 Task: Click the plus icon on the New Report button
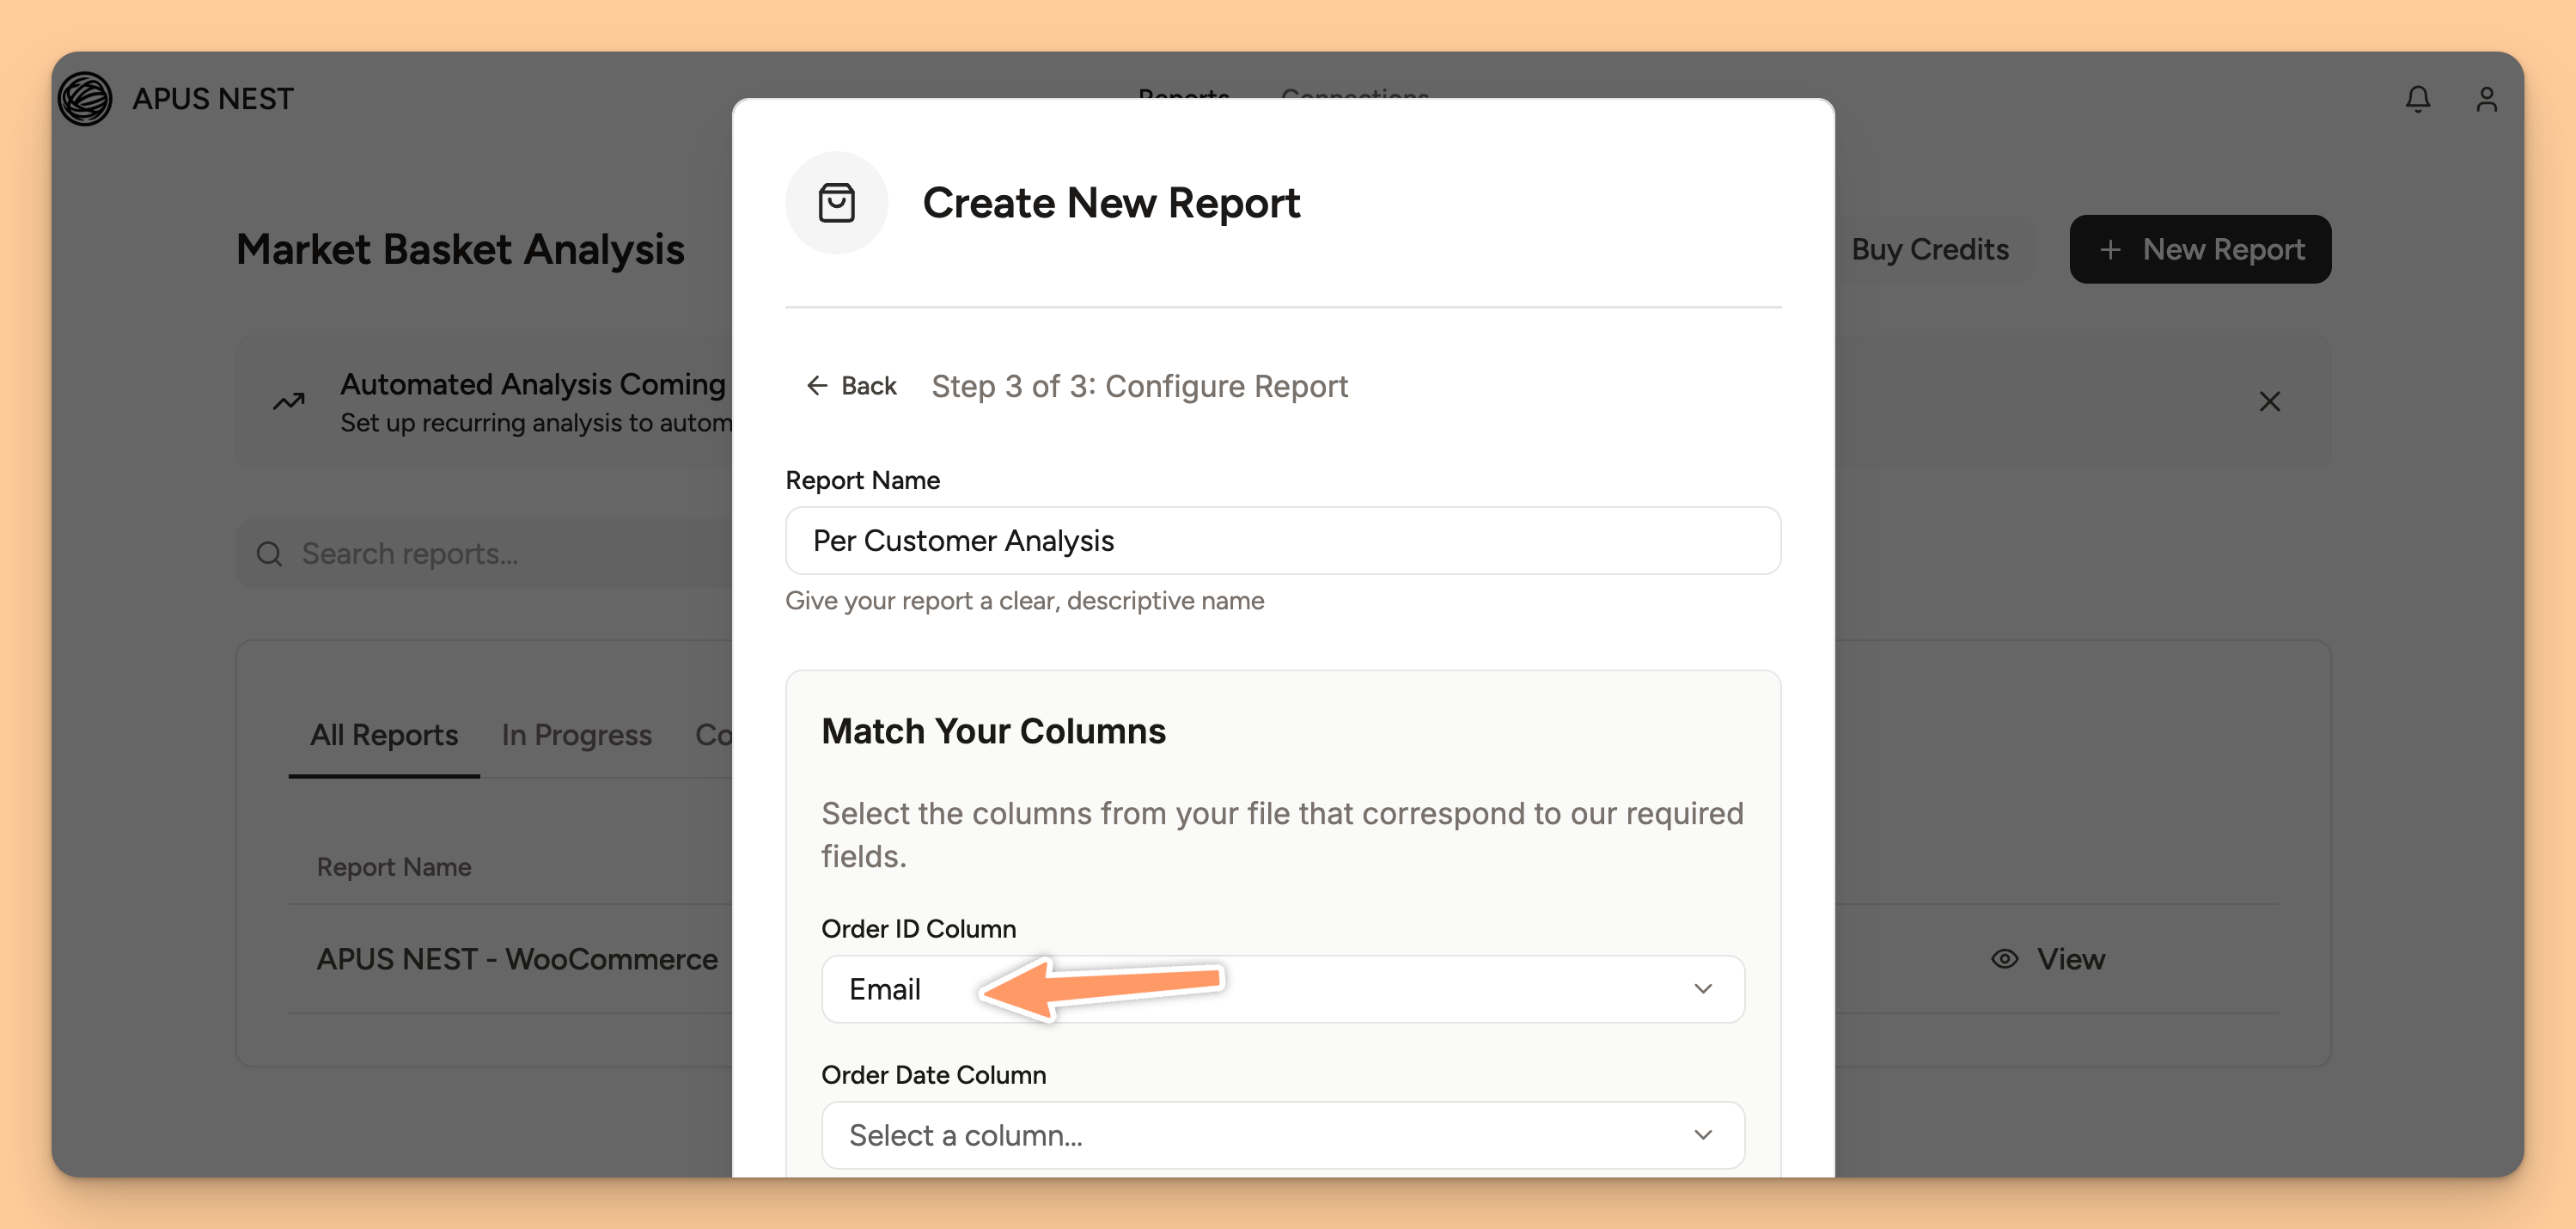tap(2112, 249)
